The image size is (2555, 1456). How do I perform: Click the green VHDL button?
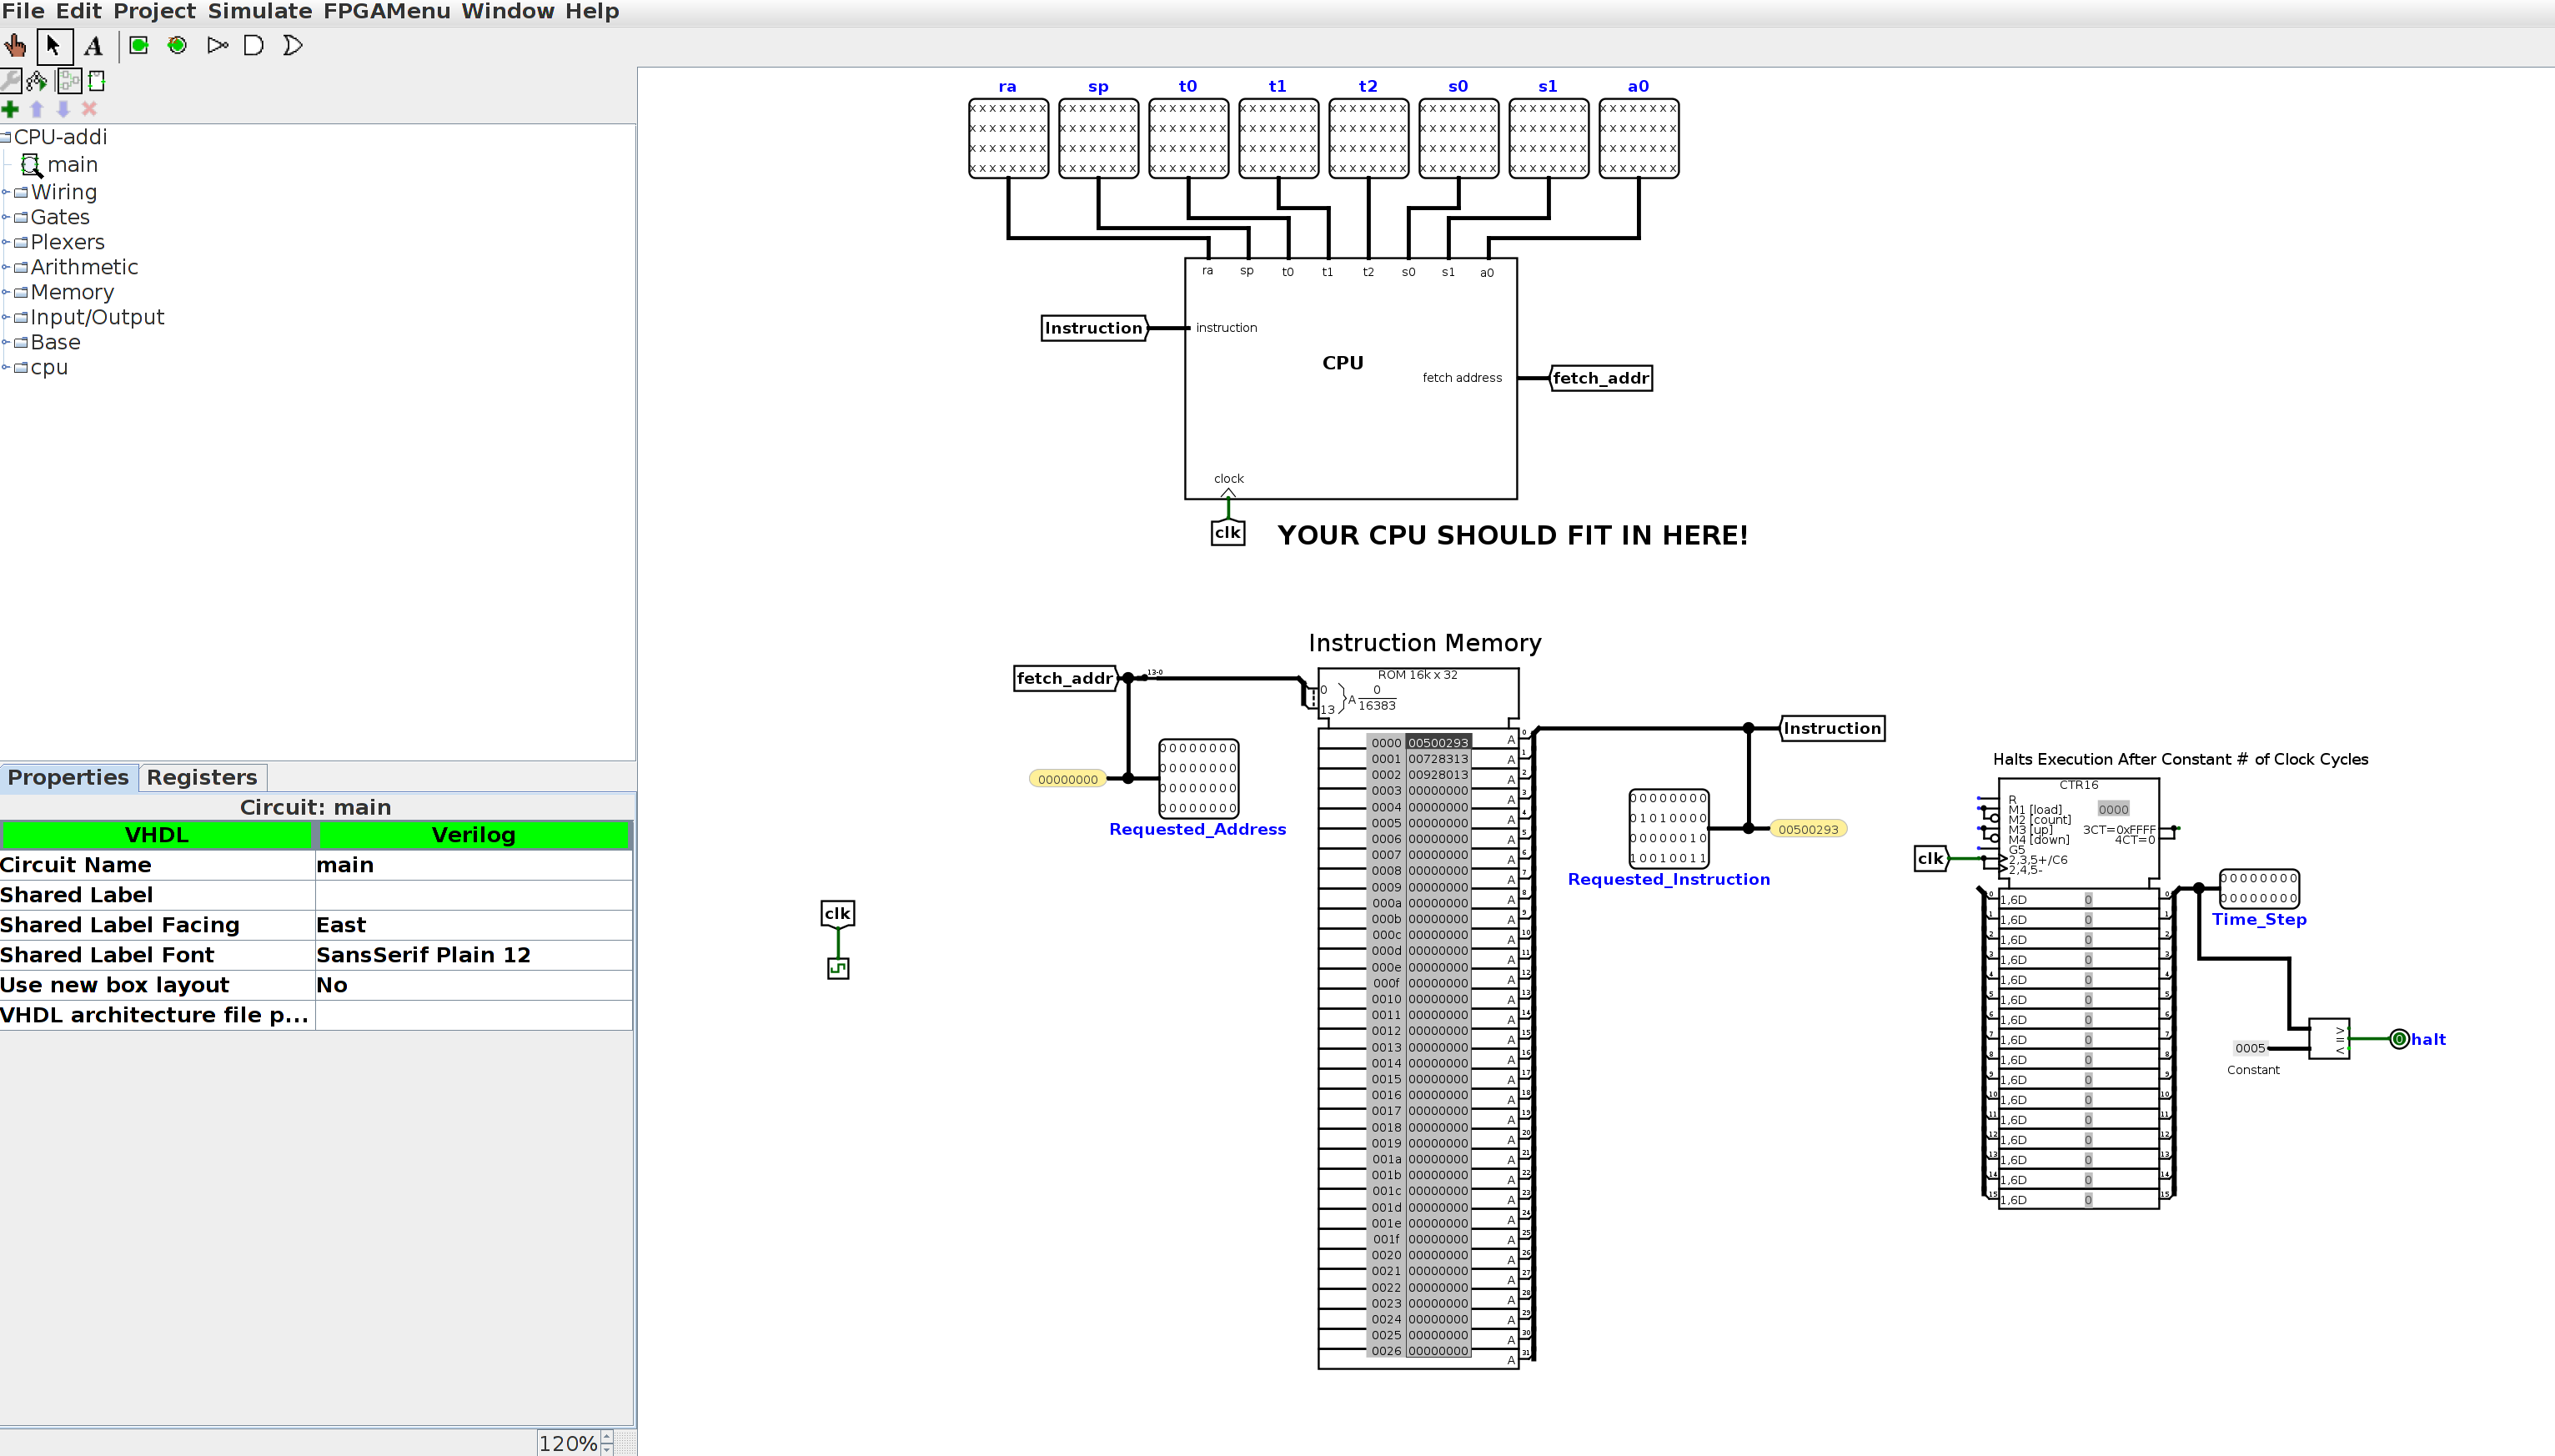pos(157,835)
